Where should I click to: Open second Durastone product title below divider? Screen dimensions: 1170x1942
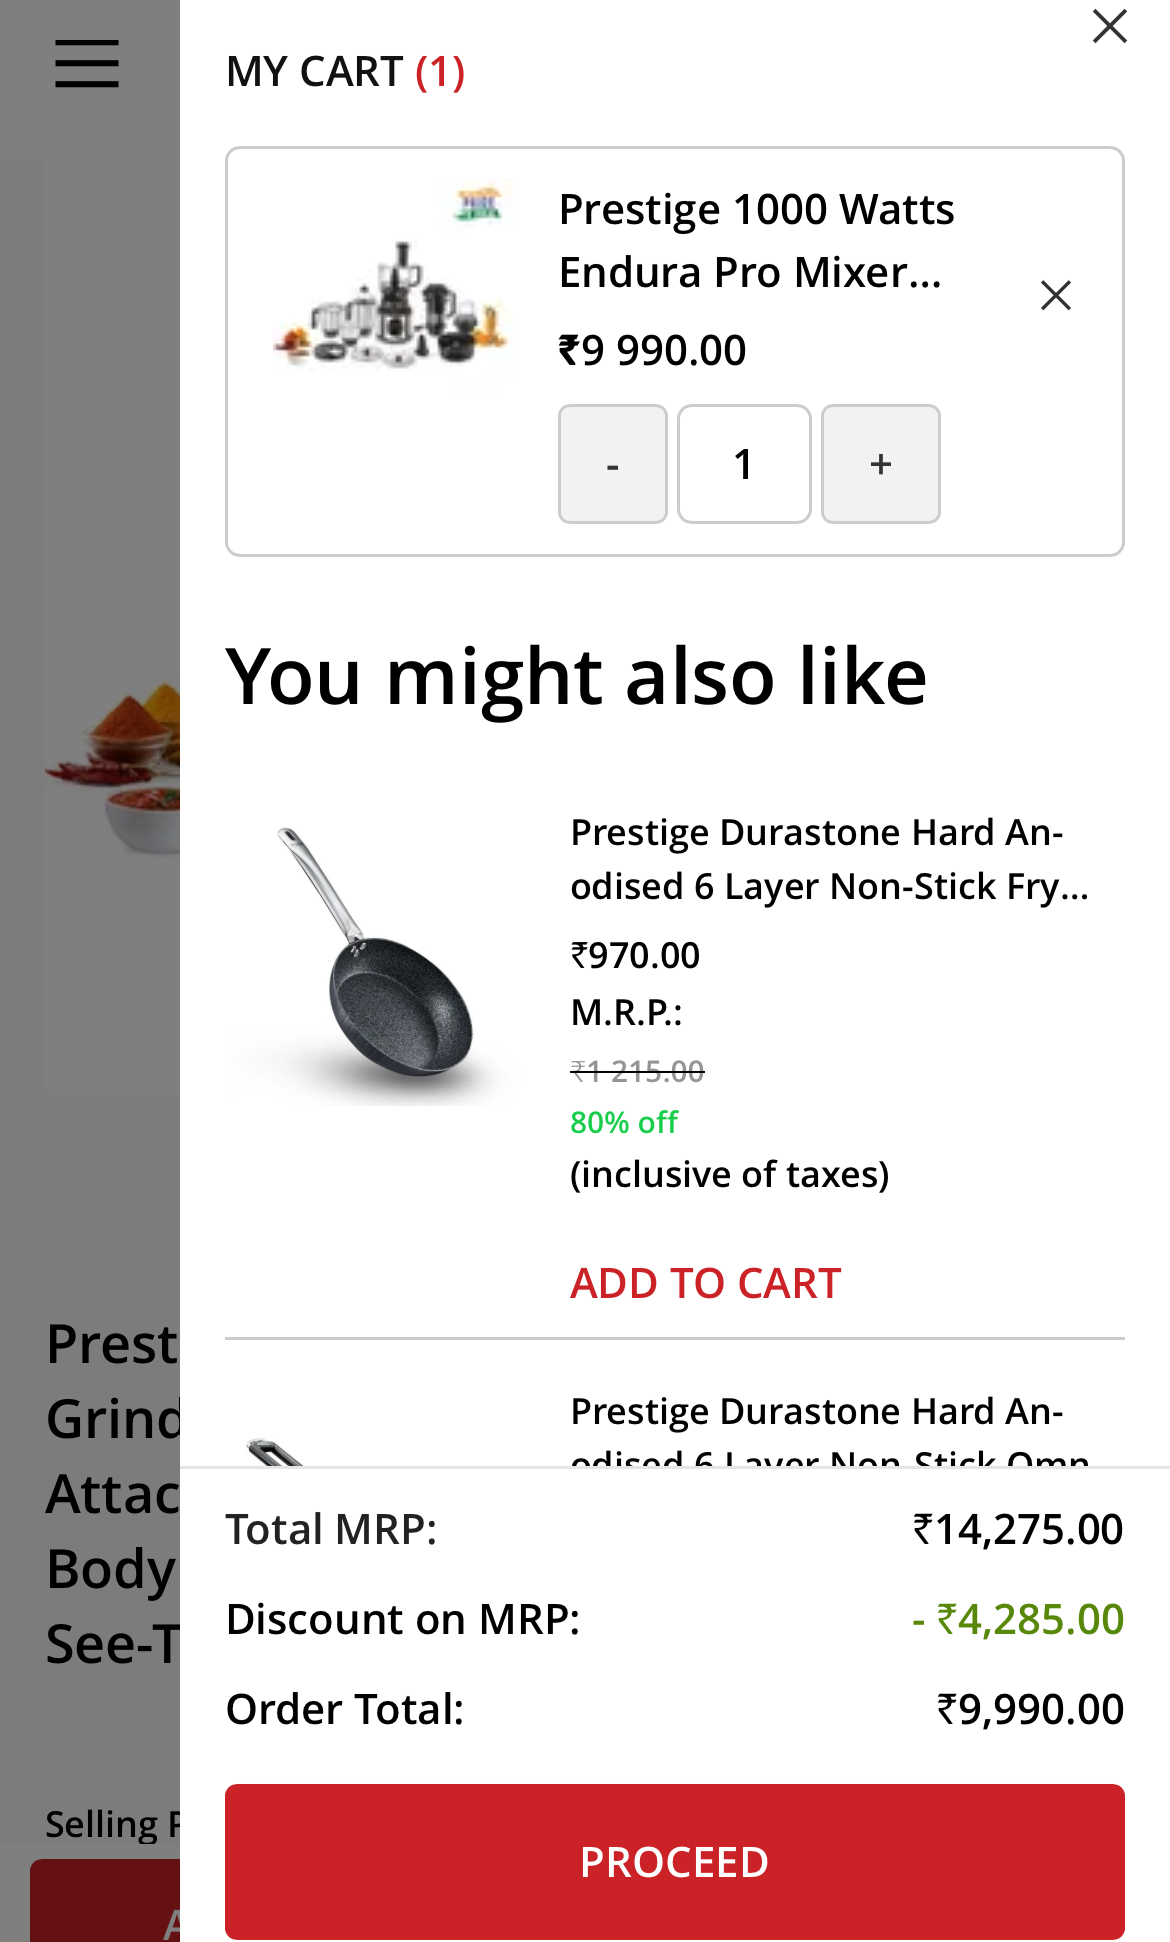[x=817, y=1413]
